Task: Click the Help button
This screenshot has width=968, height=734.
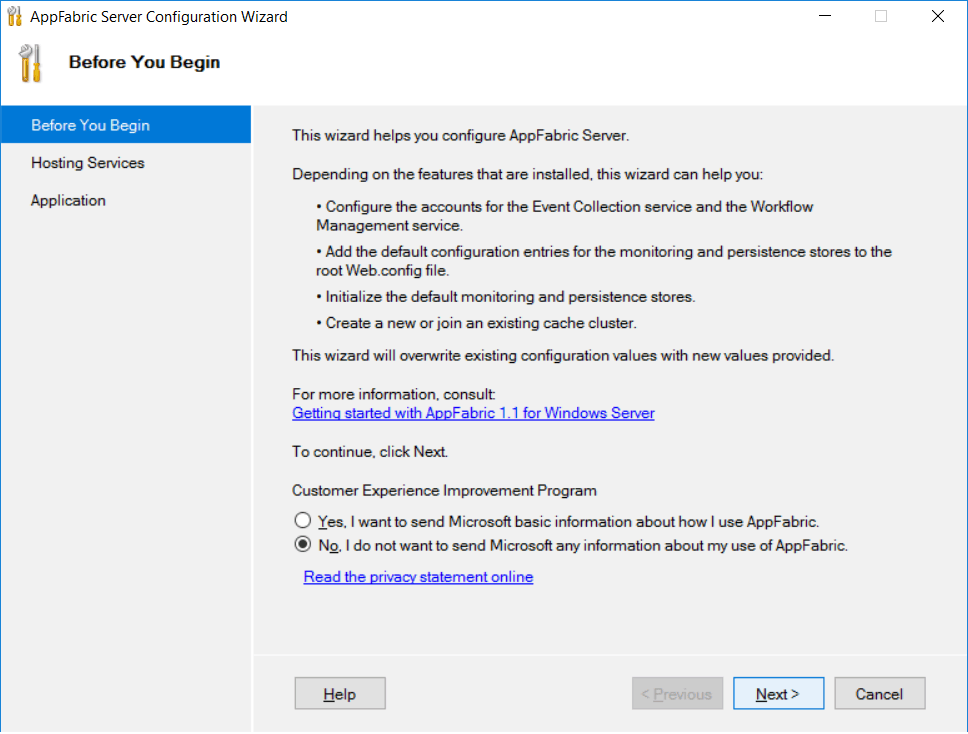Action: tap(340, 693)
